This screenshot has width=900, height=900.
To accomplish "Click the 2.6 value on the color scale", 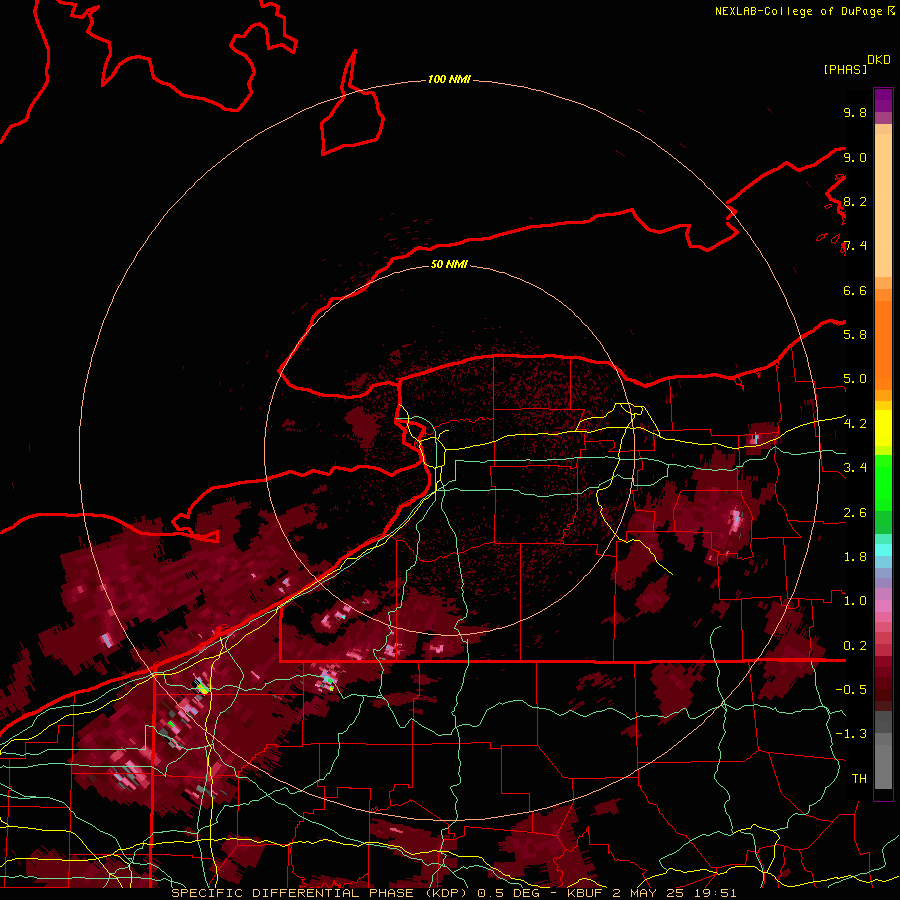I will (855, 512).
